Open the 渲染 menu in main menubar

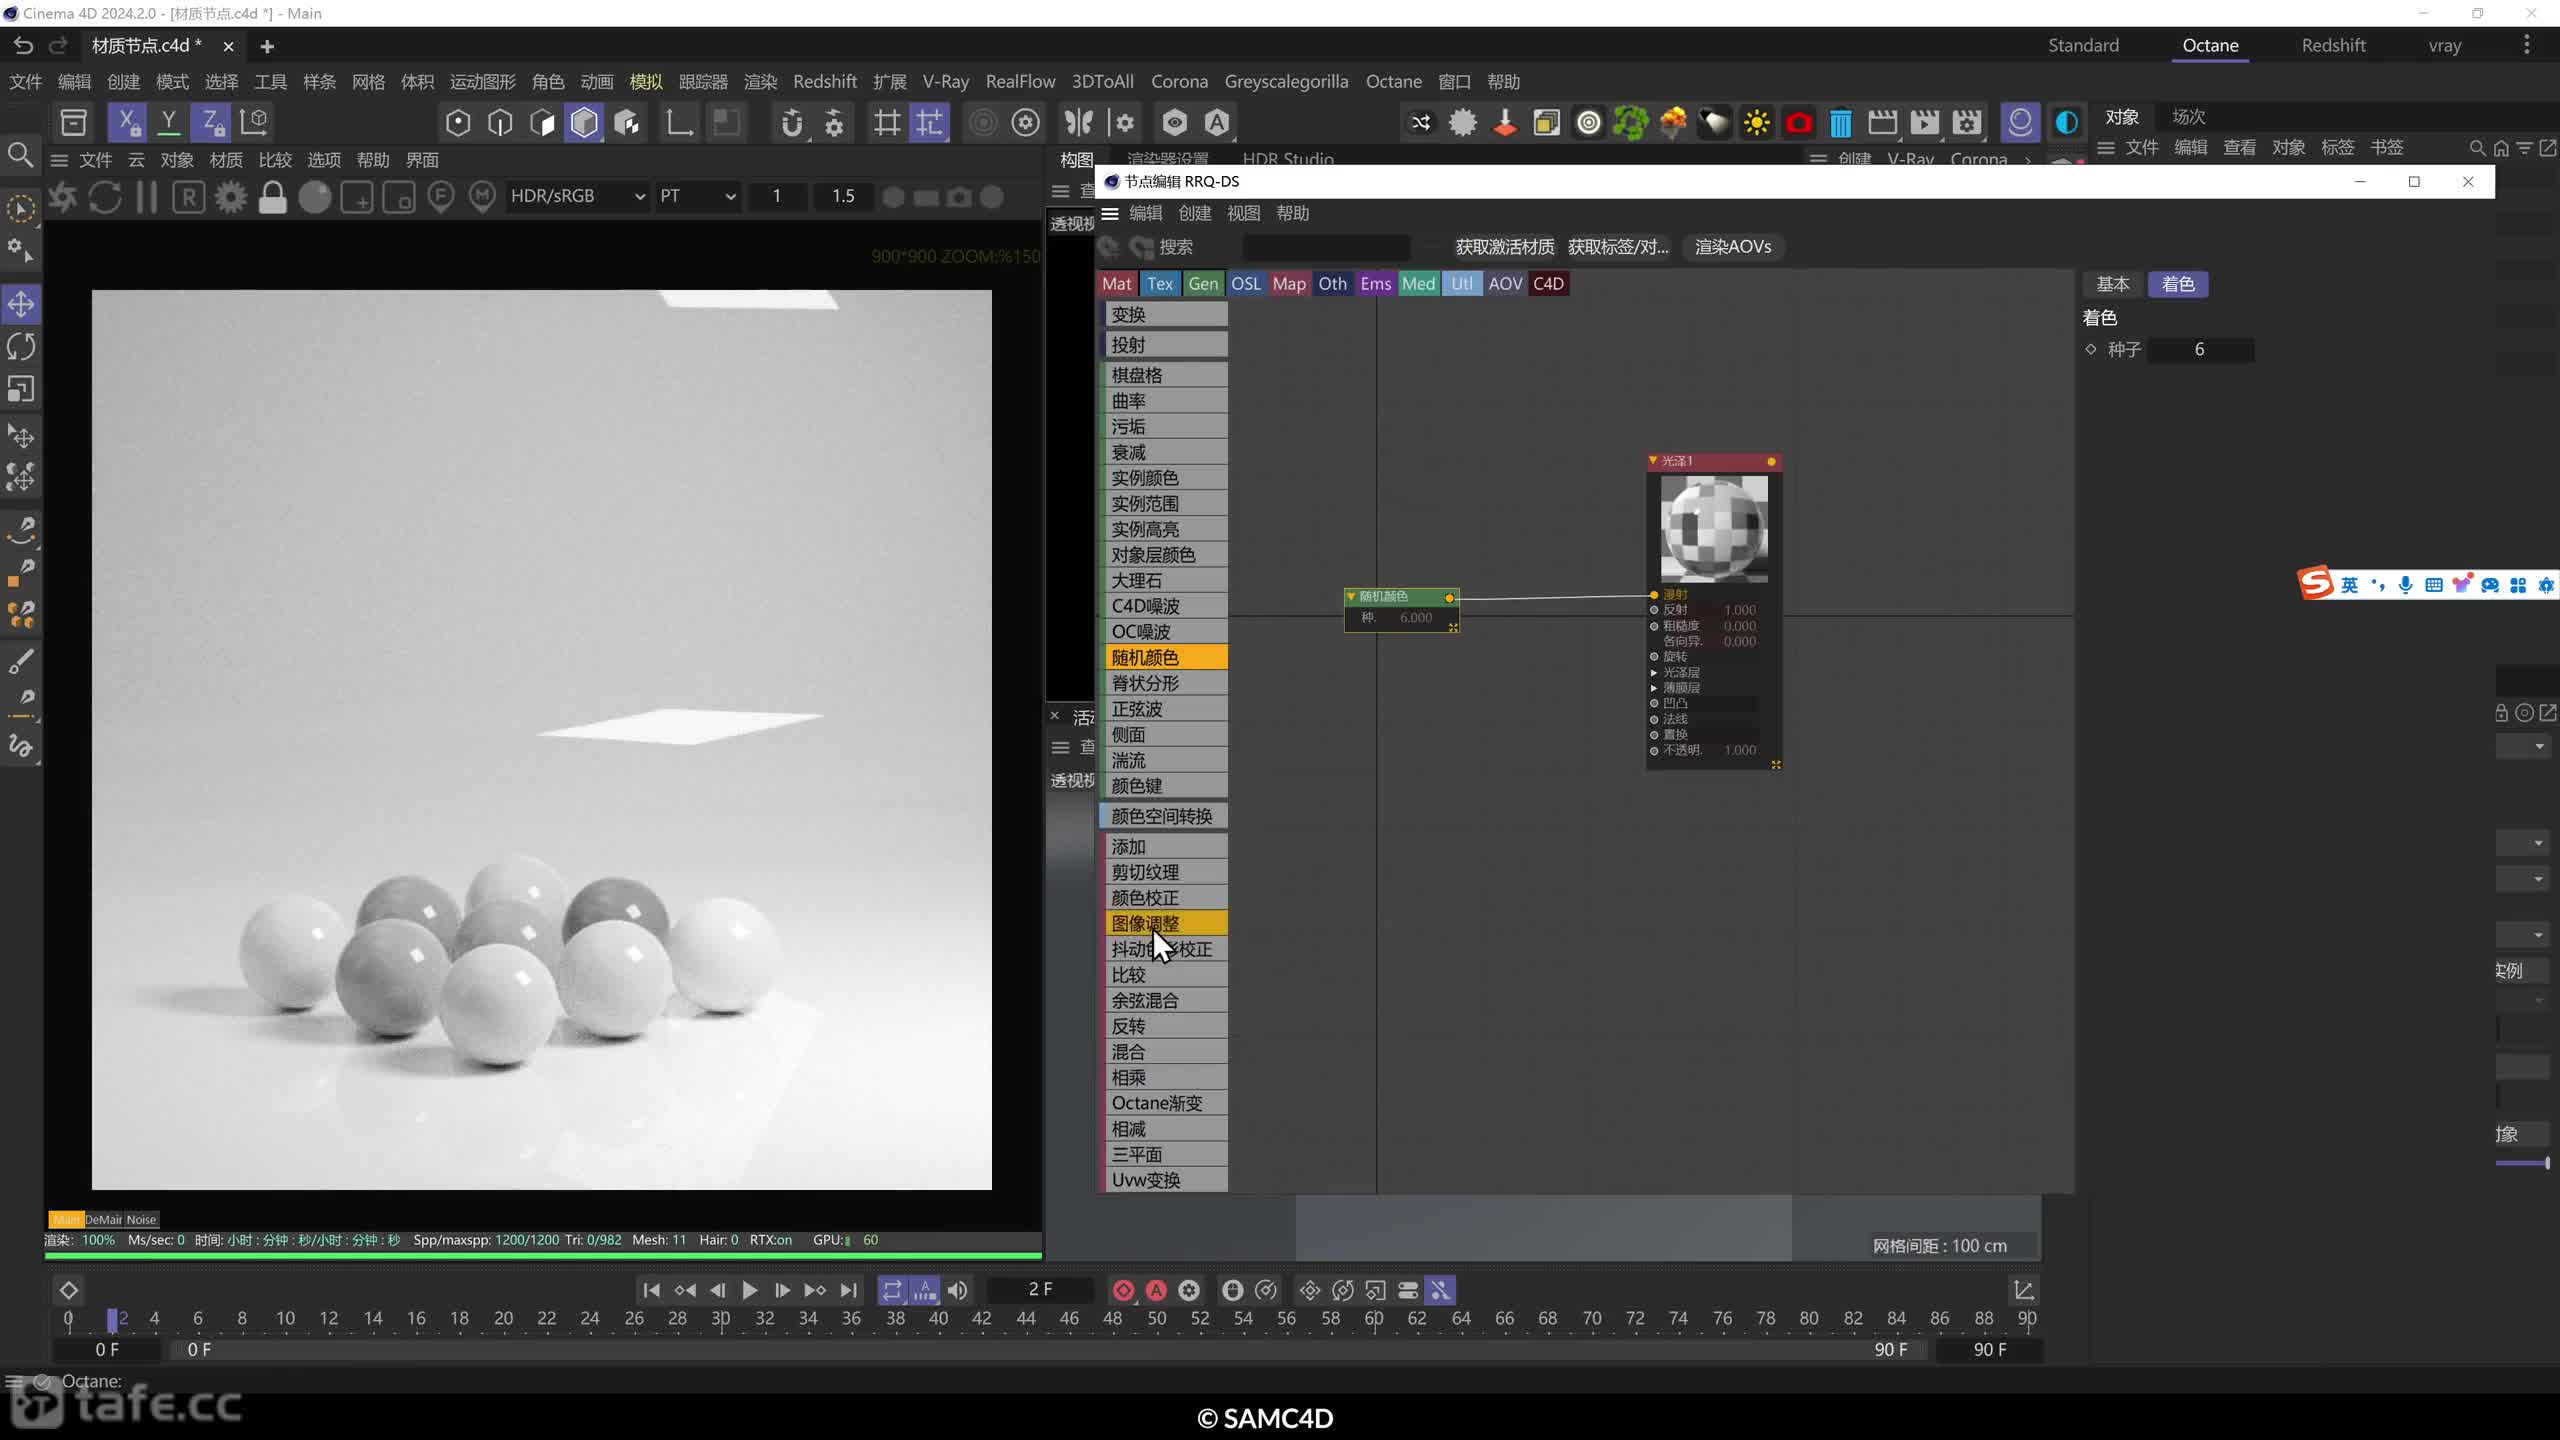pos(761,81)
